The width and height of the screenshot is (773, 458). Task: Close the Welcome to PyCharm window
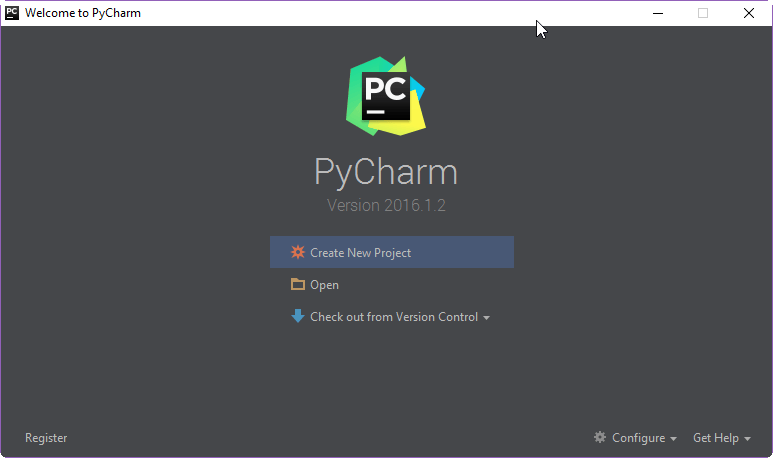749,13
